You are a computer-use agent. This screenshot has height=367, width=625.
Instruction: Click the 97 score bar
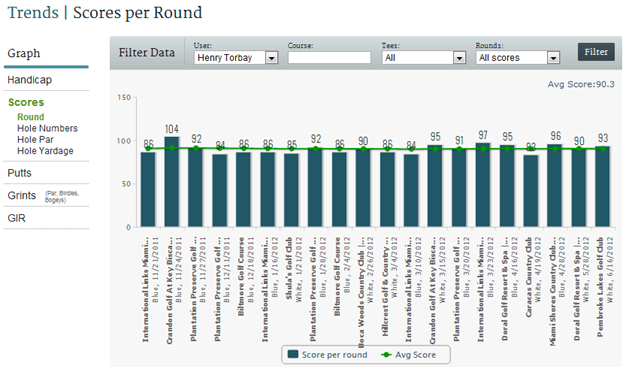tap(483, 185)
